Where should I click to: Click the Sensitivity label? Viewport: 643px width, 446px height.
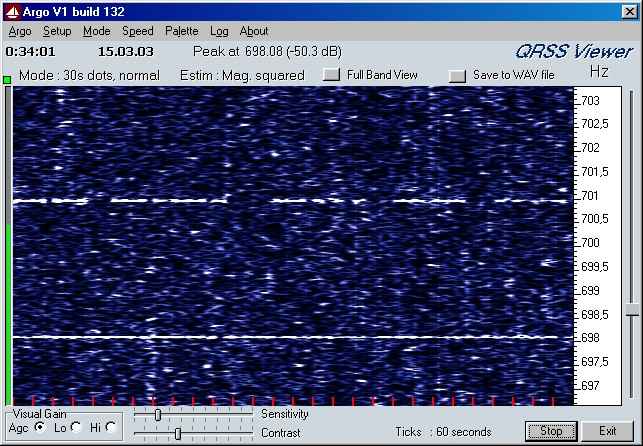[x=285, y=414]
